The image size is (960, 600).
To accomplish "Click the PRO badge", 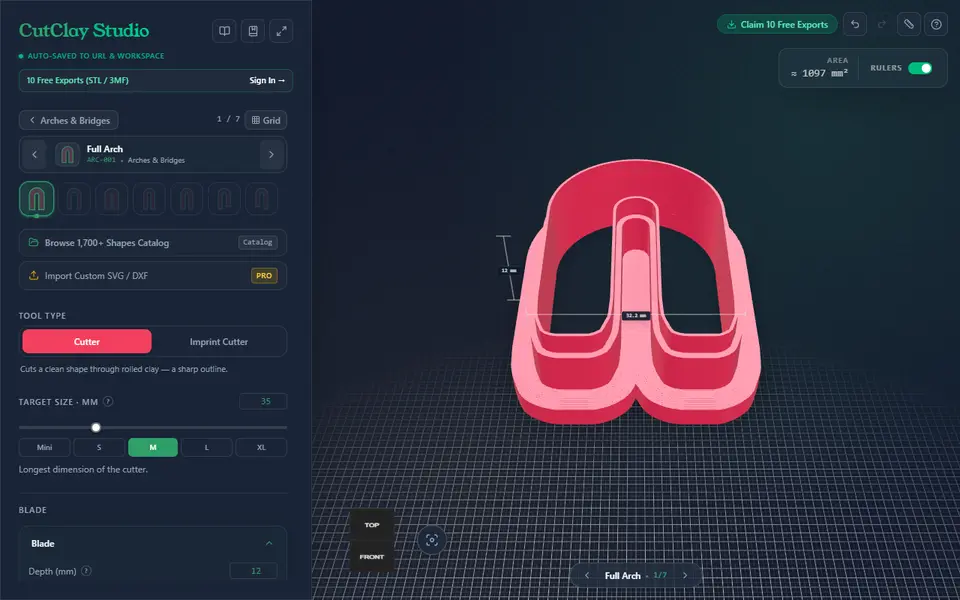I will point(264,276).
